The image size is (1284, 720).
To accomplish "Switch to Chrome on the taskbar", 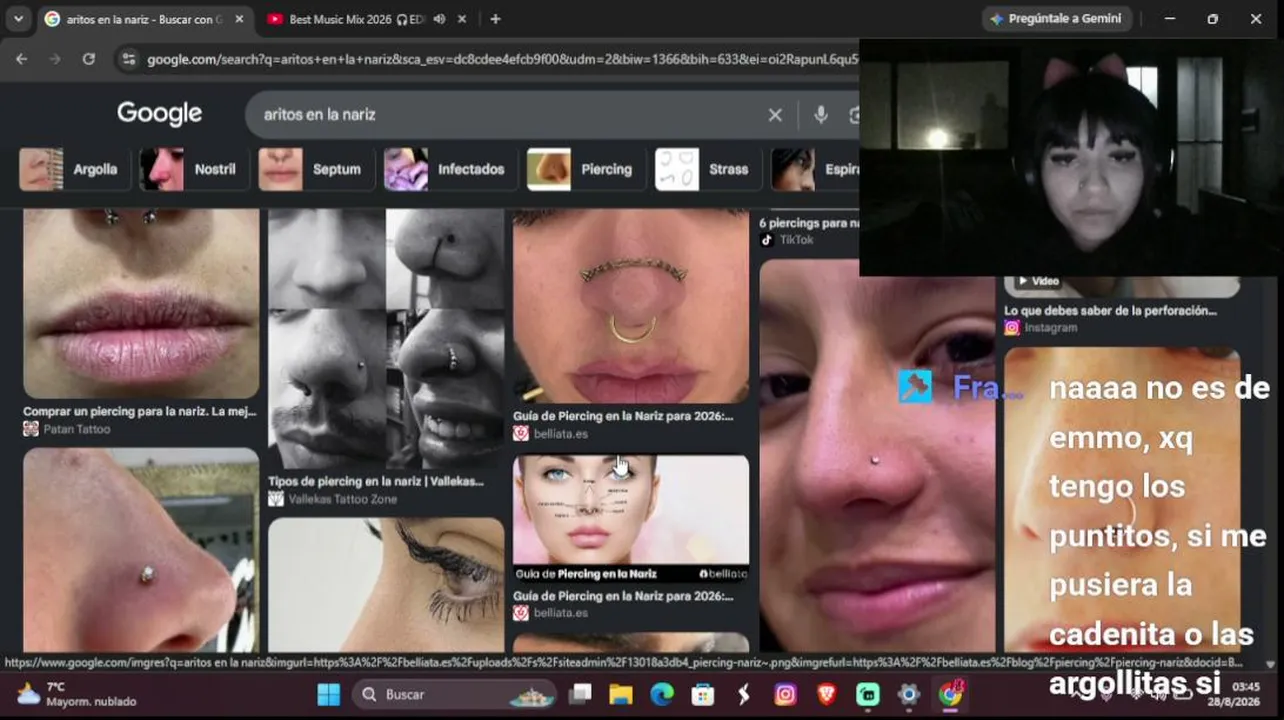I will [x=949, y=694].
